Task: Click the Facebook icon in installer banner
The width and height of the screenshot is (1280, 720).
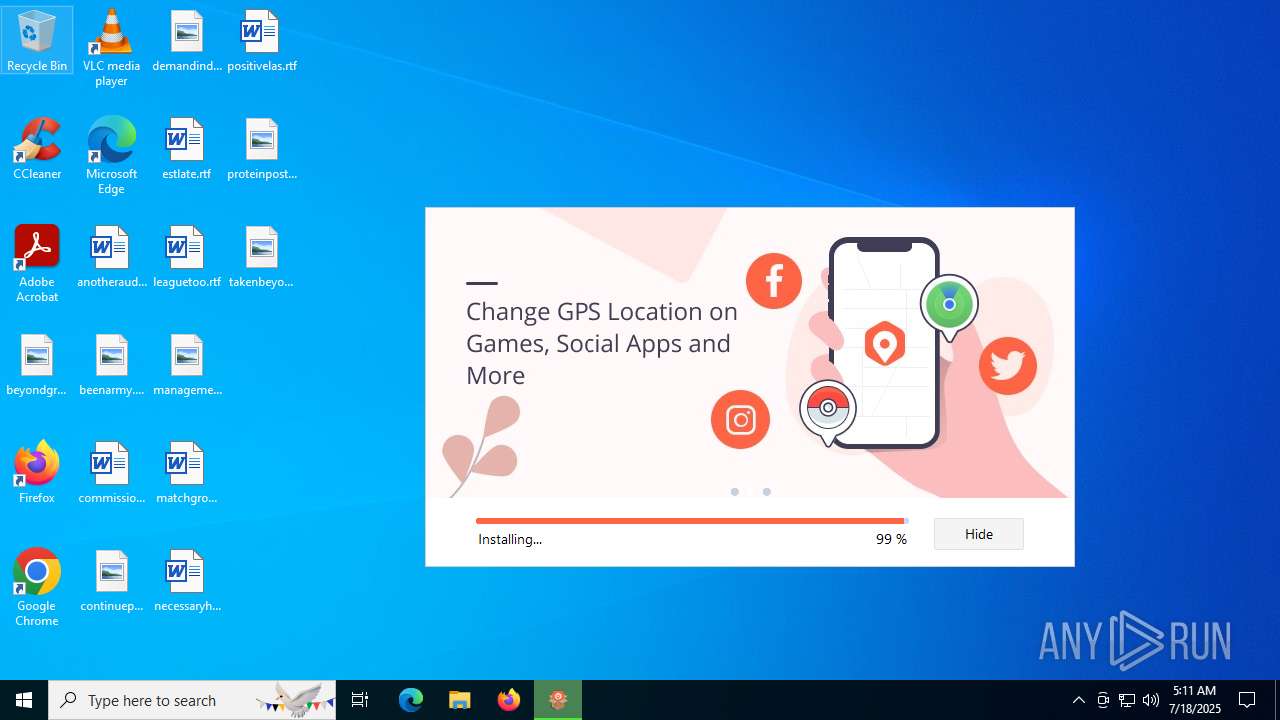Action: (774, 281)
